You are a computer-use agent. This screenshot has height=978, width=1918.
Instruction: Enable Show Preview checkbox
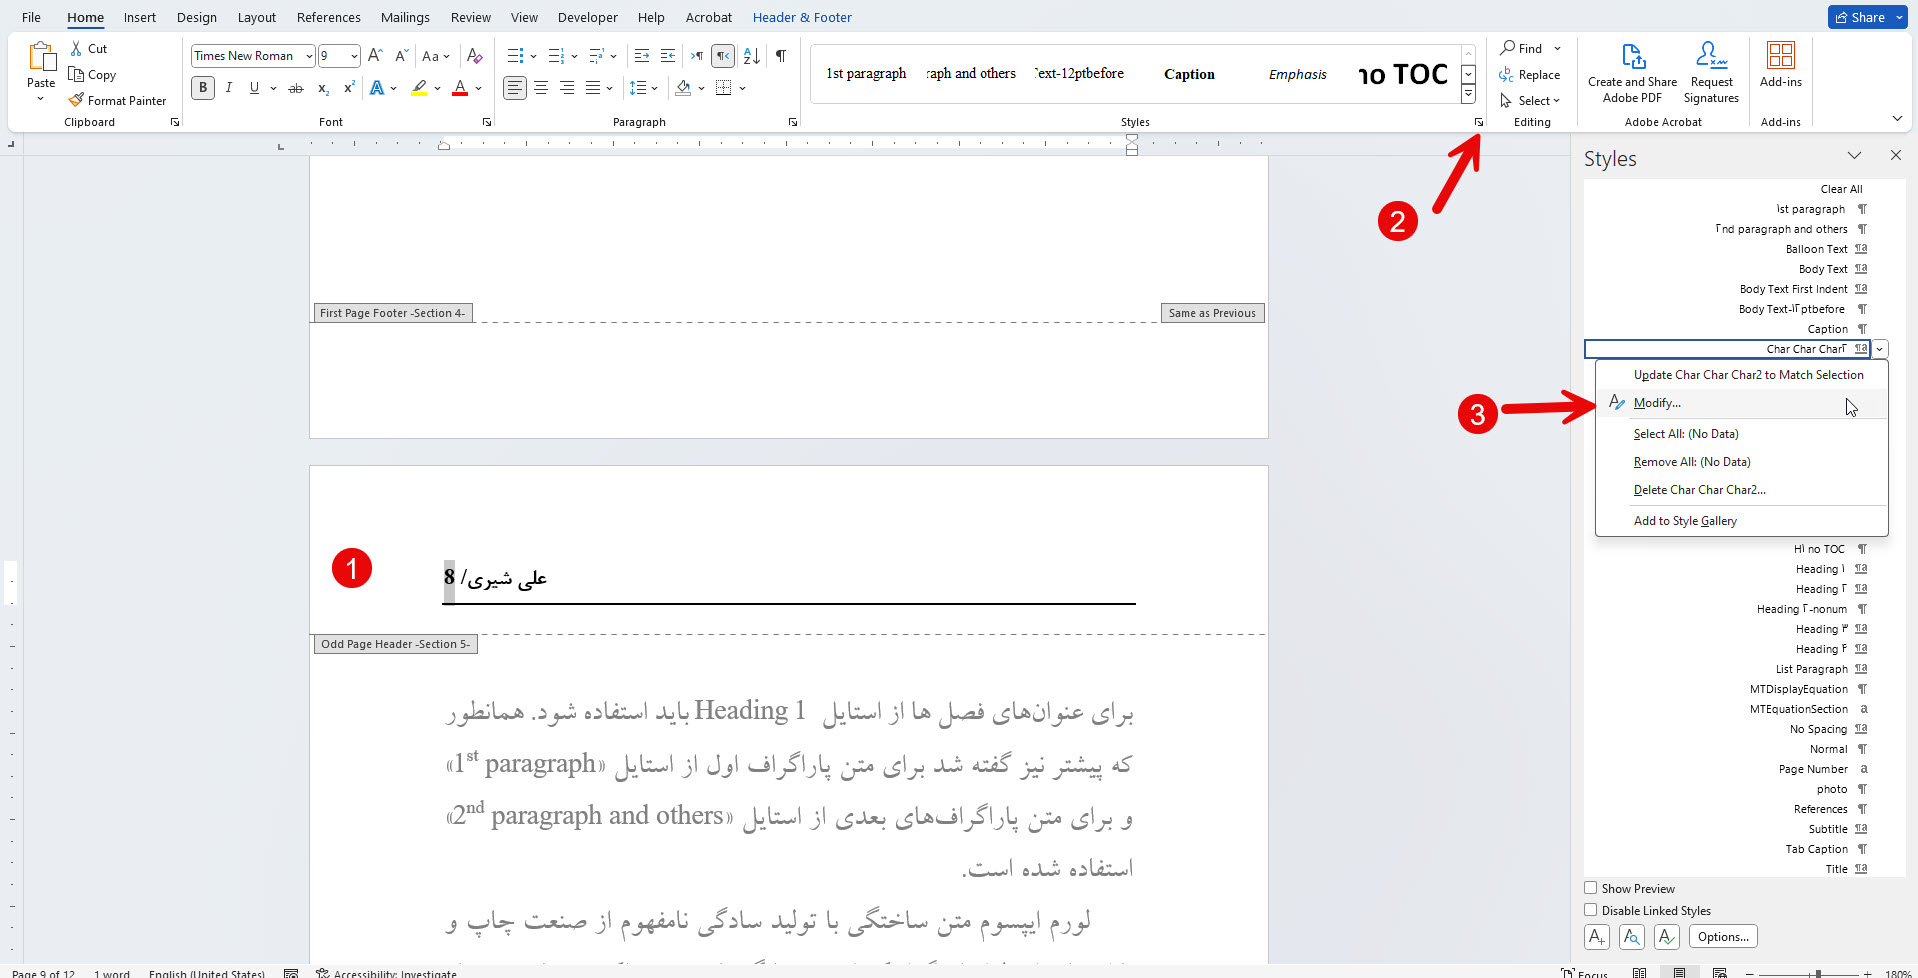(x=1591, y=888)
